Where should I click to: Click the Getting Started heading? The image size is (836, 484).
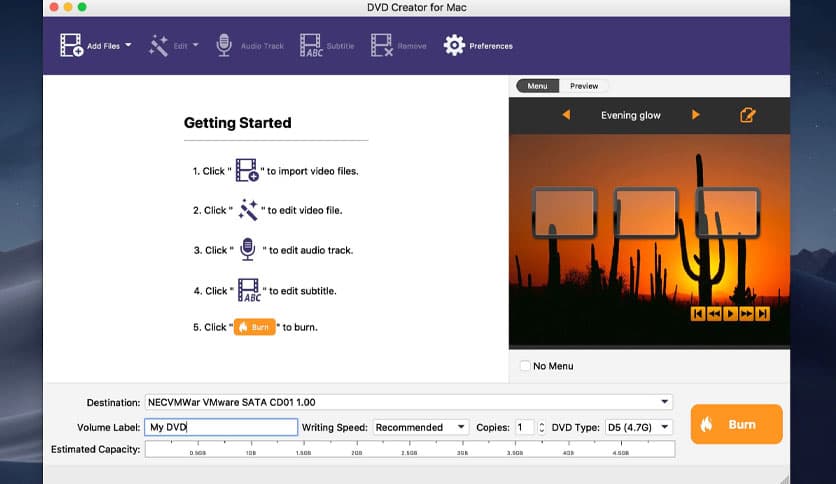pos(237,123)
